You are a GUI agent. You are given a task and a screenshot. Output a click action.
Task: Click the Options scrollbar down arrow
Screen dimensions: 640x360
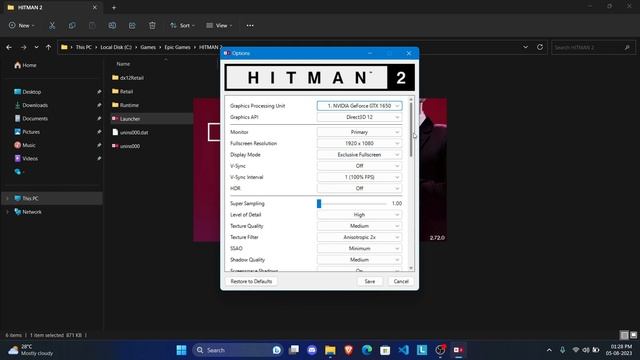(x=411, y=268)
